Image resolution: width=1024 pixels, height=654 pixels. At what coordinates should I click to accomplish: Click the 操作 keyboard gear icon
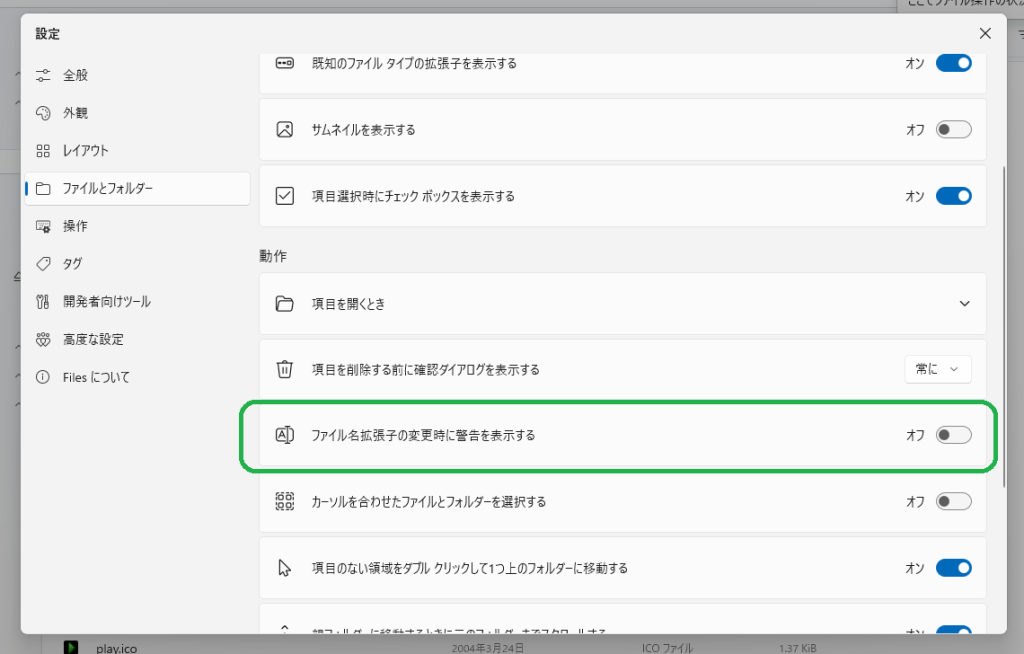coord(43,227)
